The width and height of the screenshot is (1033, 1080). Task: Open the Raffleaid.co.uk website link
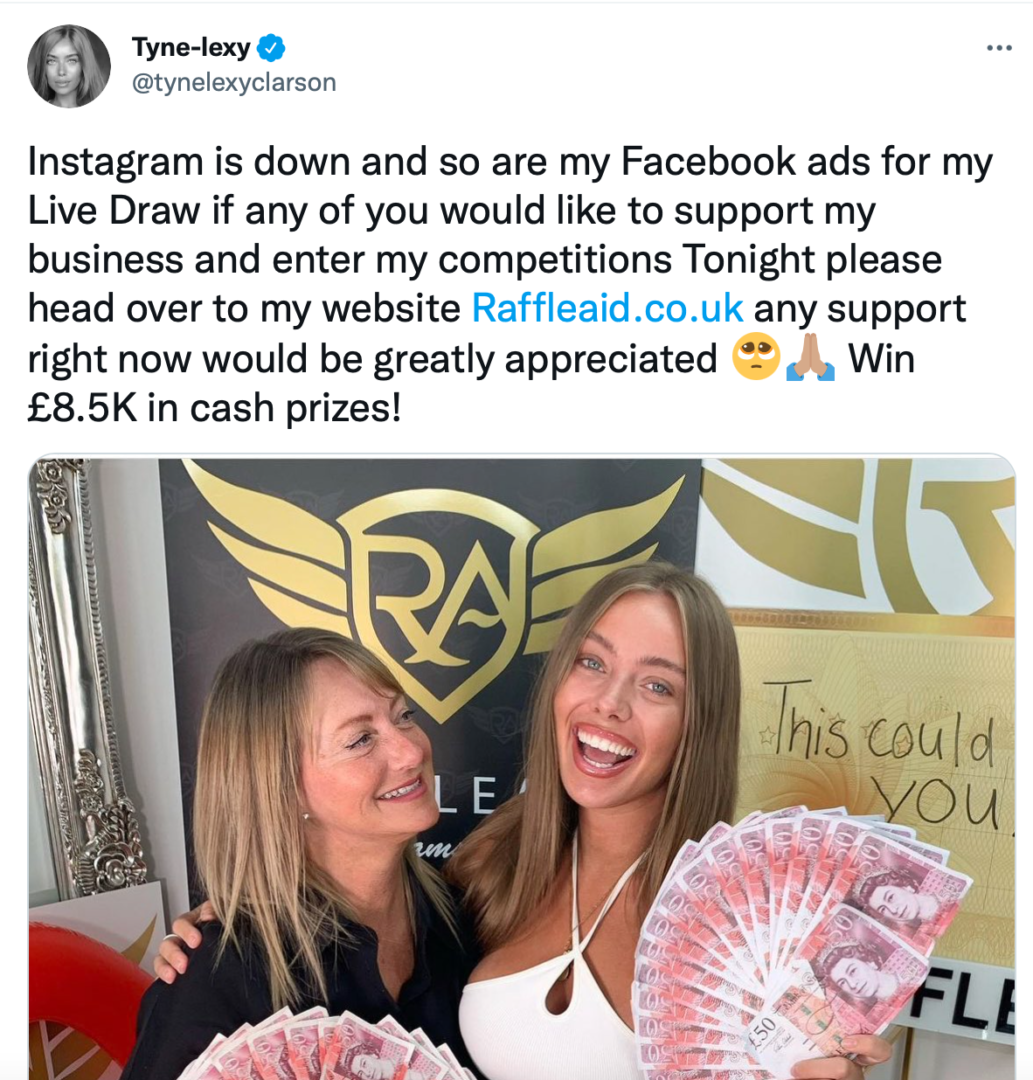click(x=607, y=308)
